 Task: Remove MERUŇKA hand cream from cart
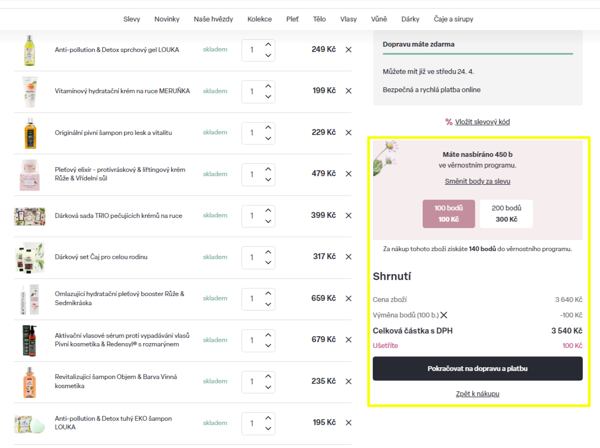(x=349, y=91)
